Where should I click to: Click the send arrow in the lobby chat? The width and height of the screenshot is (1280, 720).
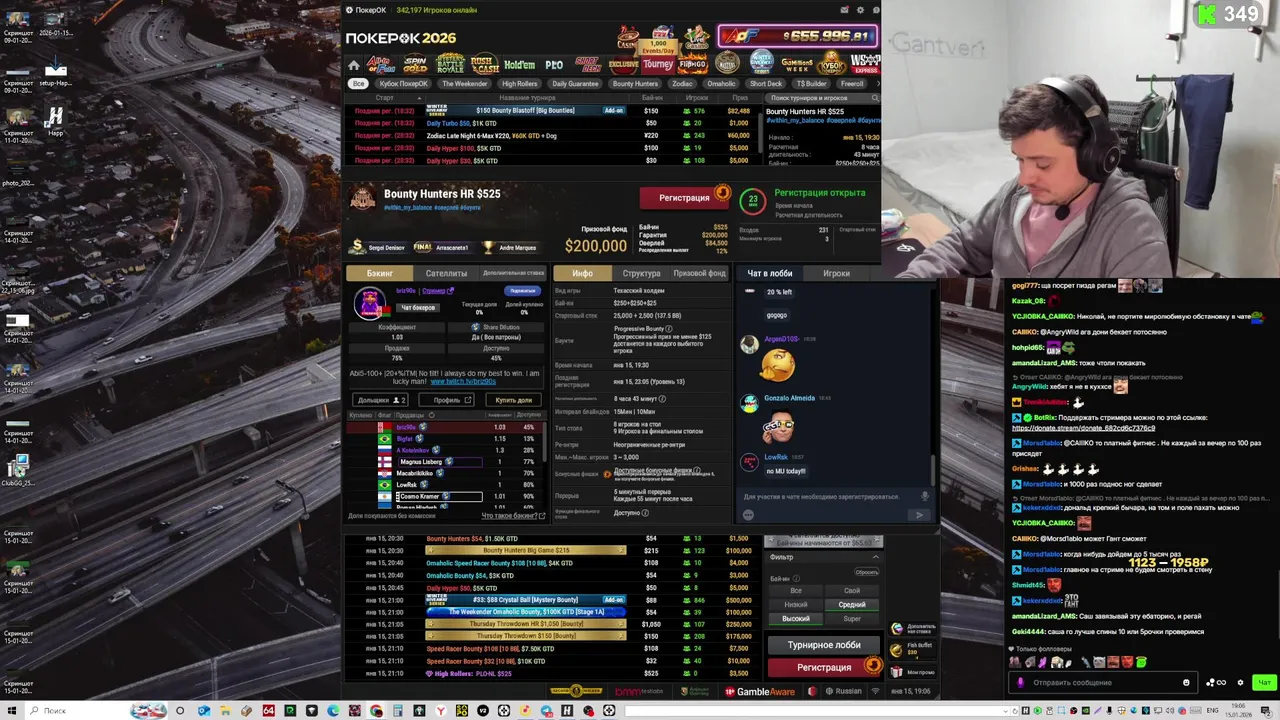[x=919, y=515]
